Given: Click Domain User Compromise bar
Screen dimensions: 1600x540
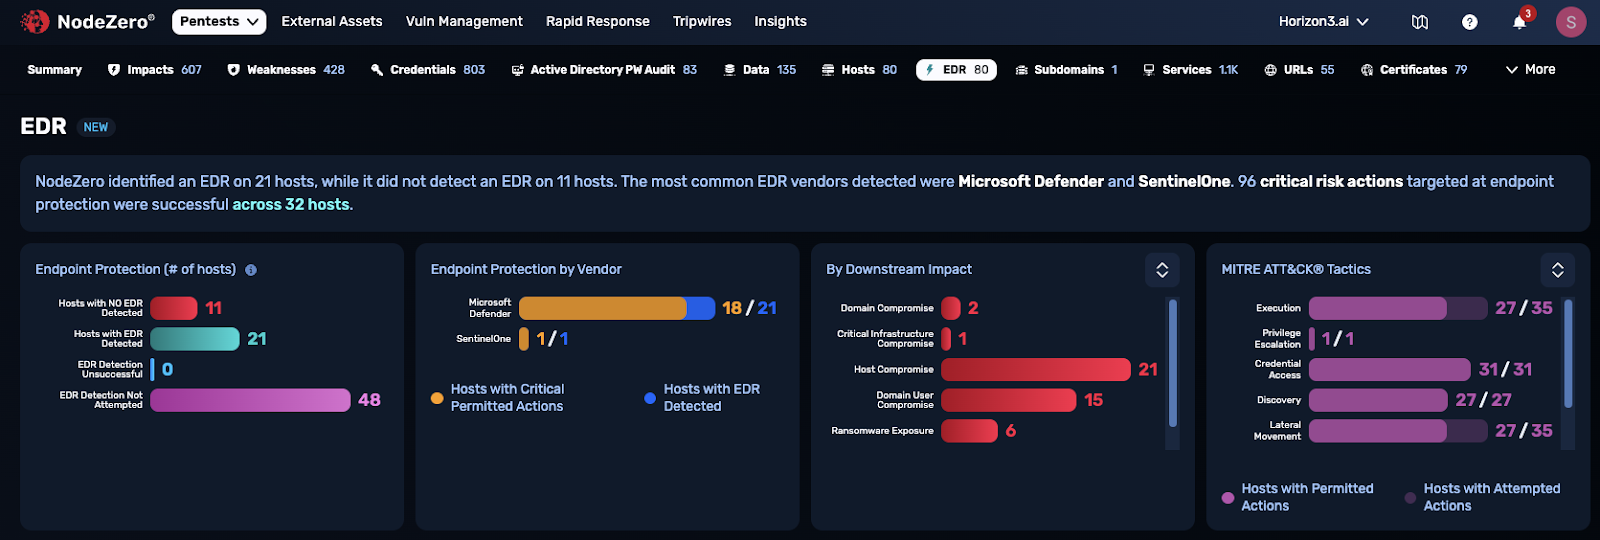Looking at the screenshot, I should pyautogui.click(x=1009, y=400).
